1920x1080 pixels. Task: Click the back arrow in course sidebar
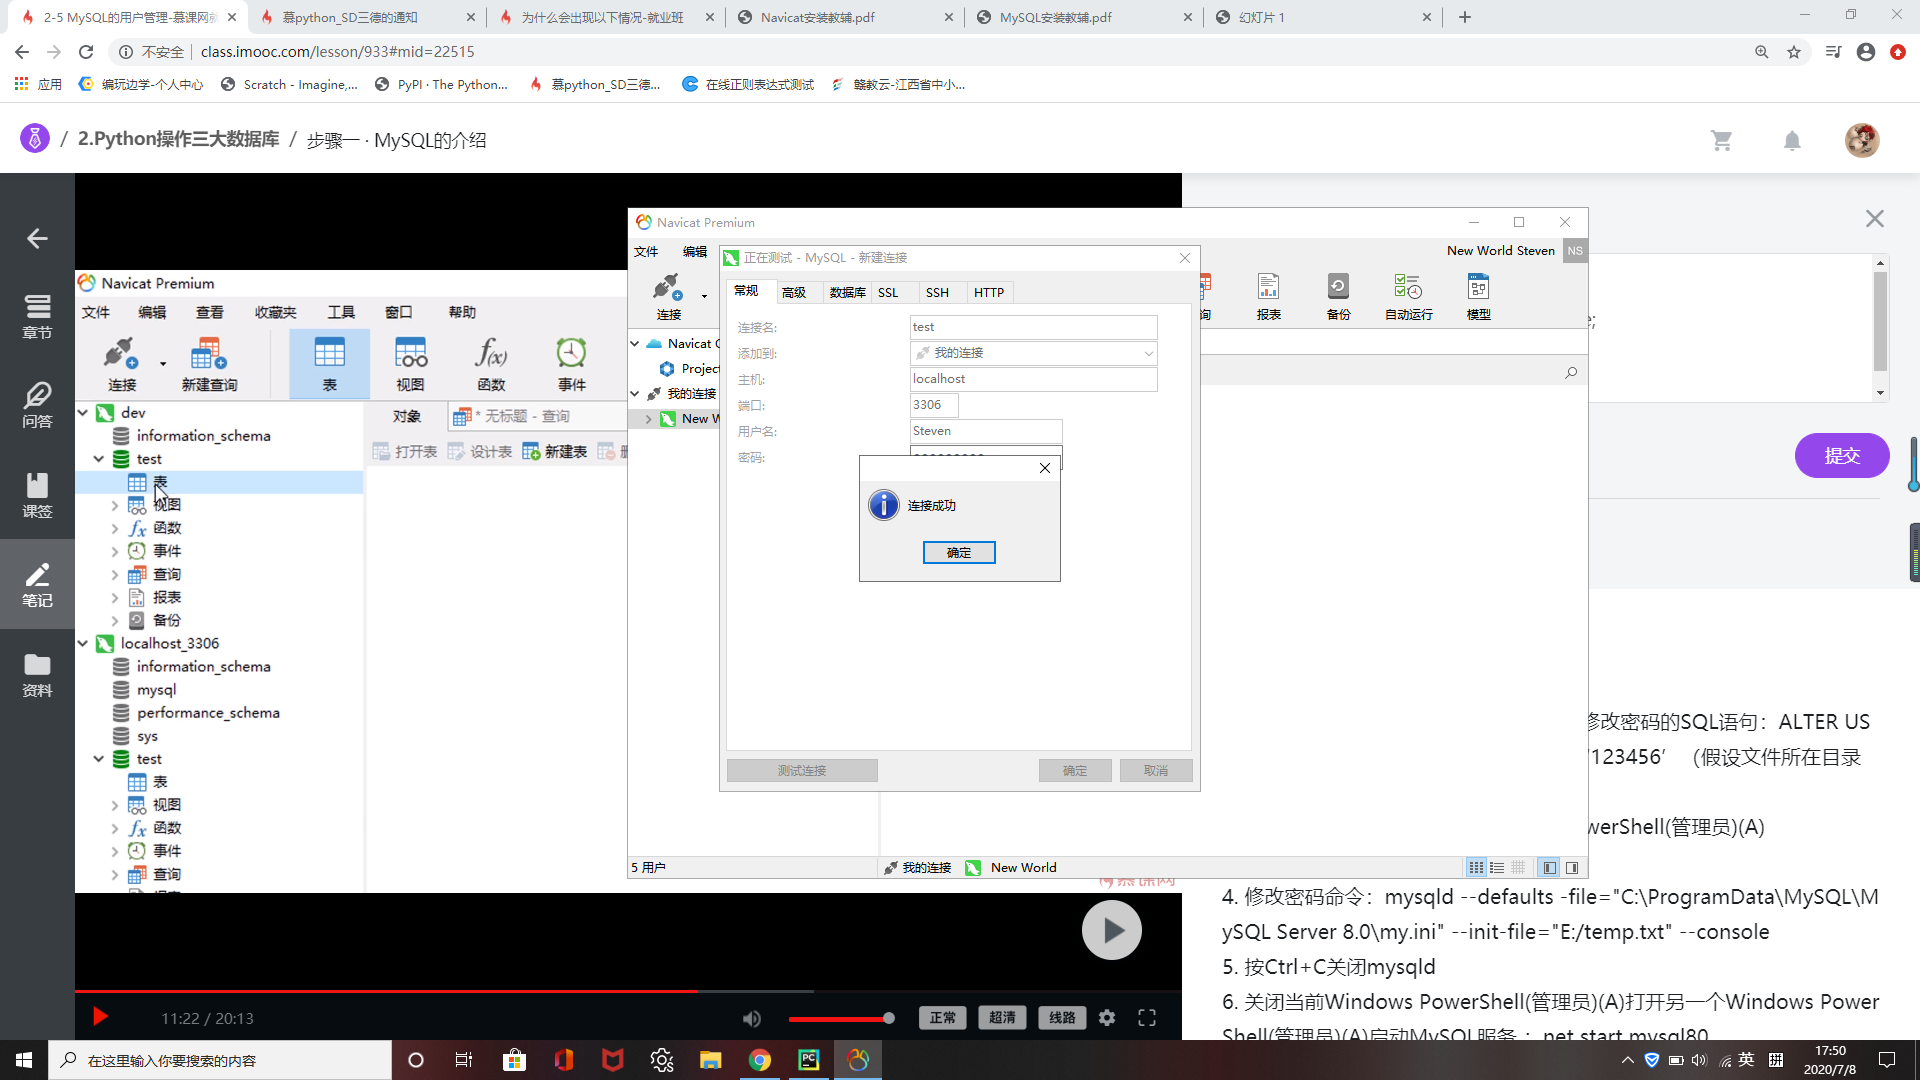(37, 238)
